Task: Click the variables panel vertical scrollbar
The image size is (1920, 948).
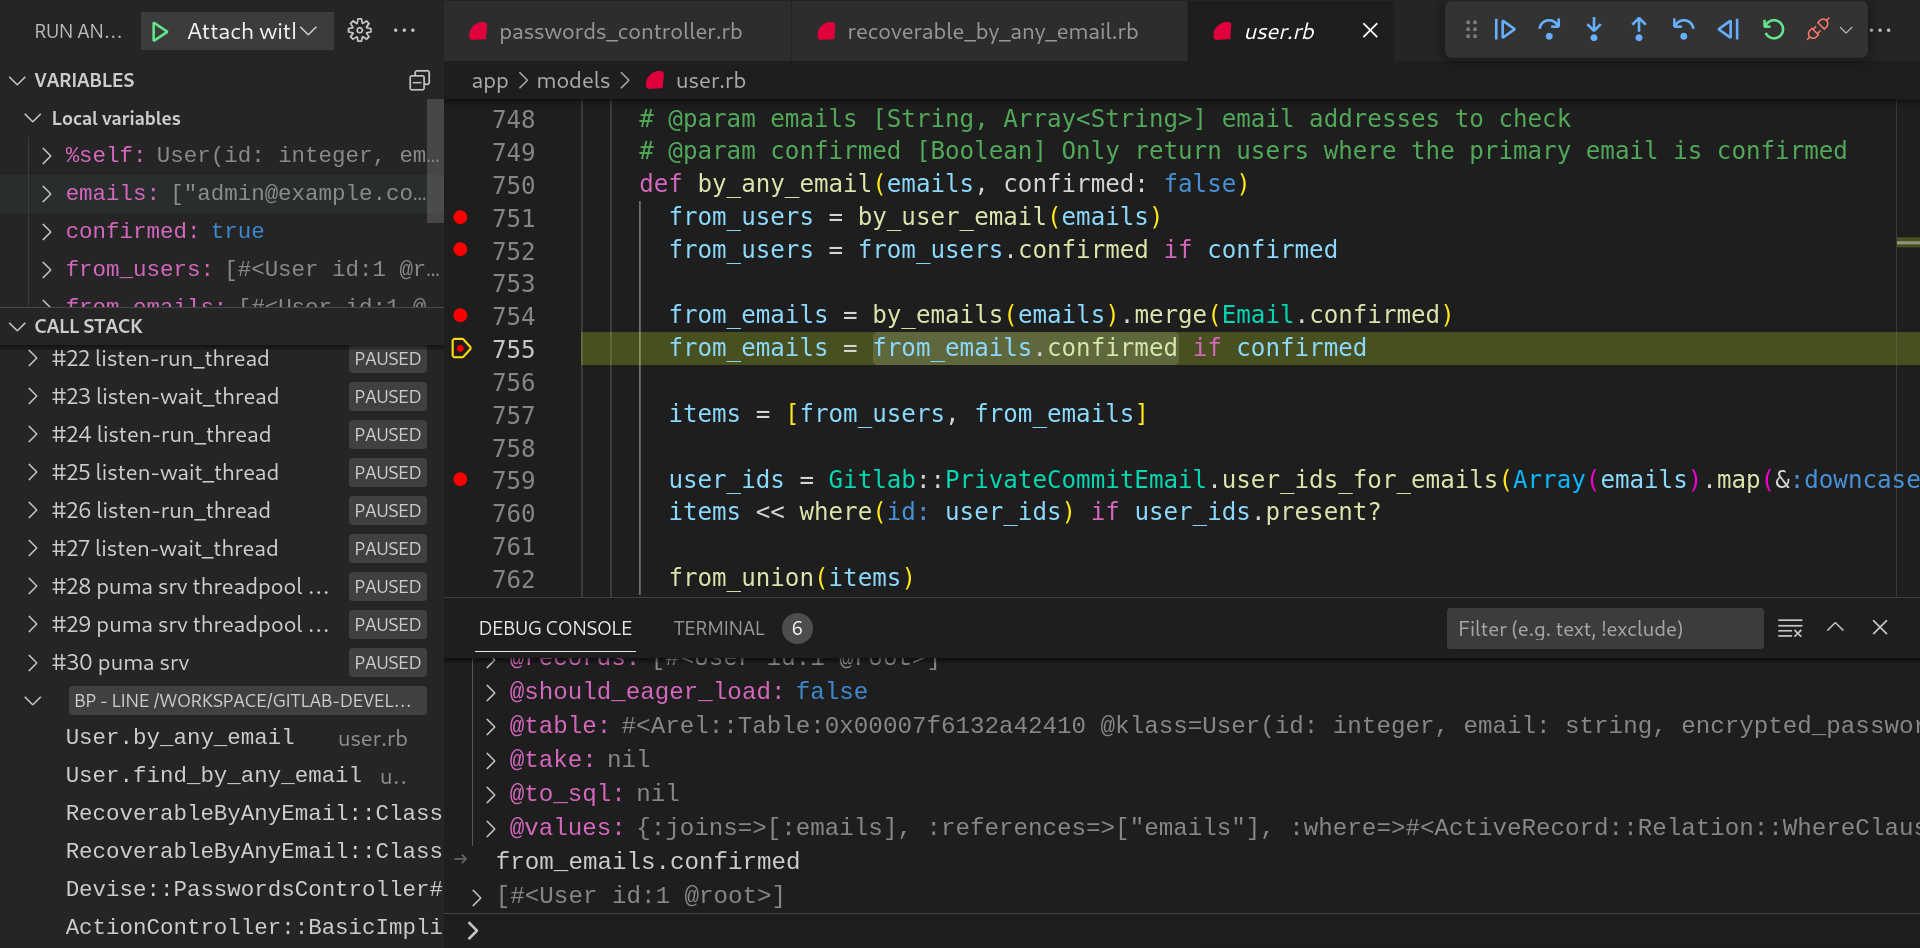Action: (435, 160)
